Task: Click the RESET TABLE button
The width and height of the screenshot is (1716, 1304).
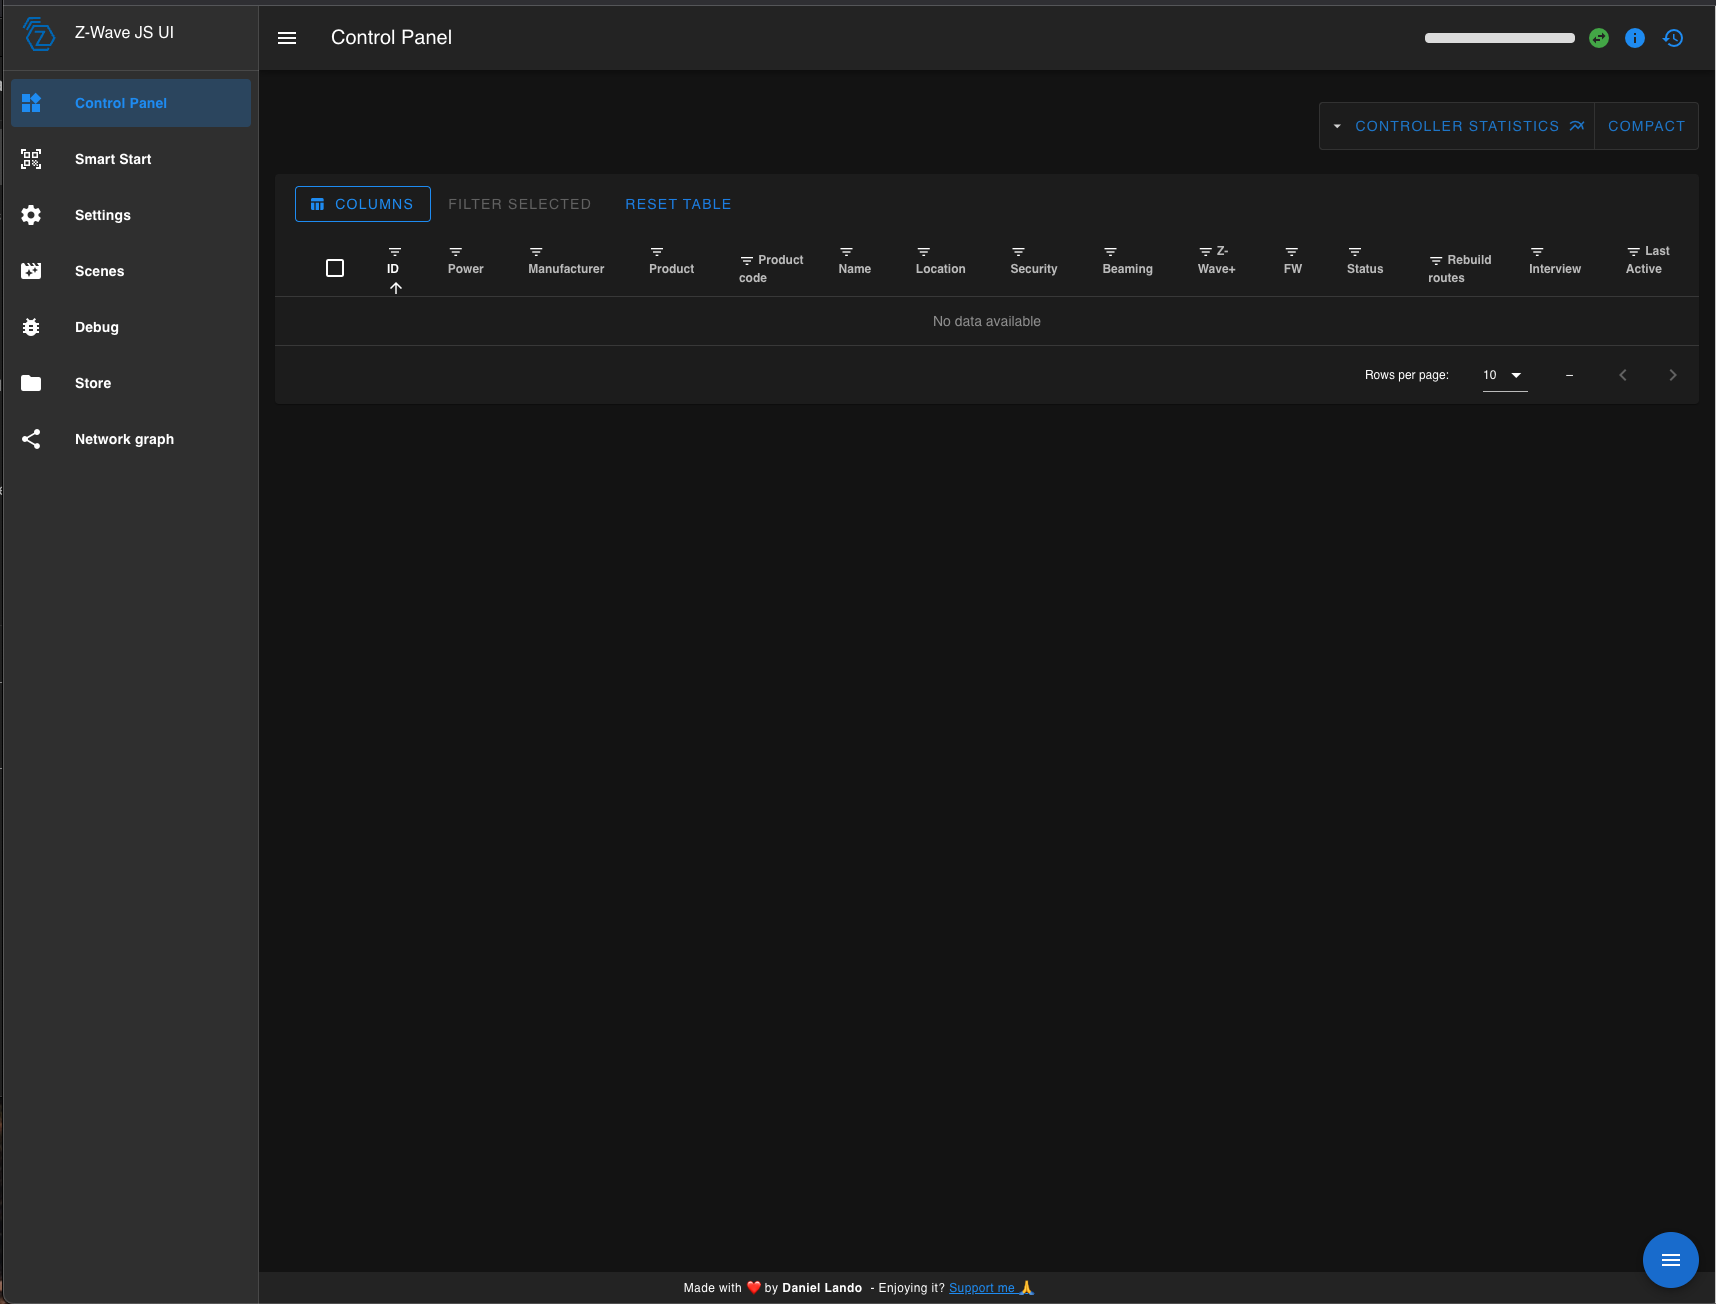Action: click(679, 204)
